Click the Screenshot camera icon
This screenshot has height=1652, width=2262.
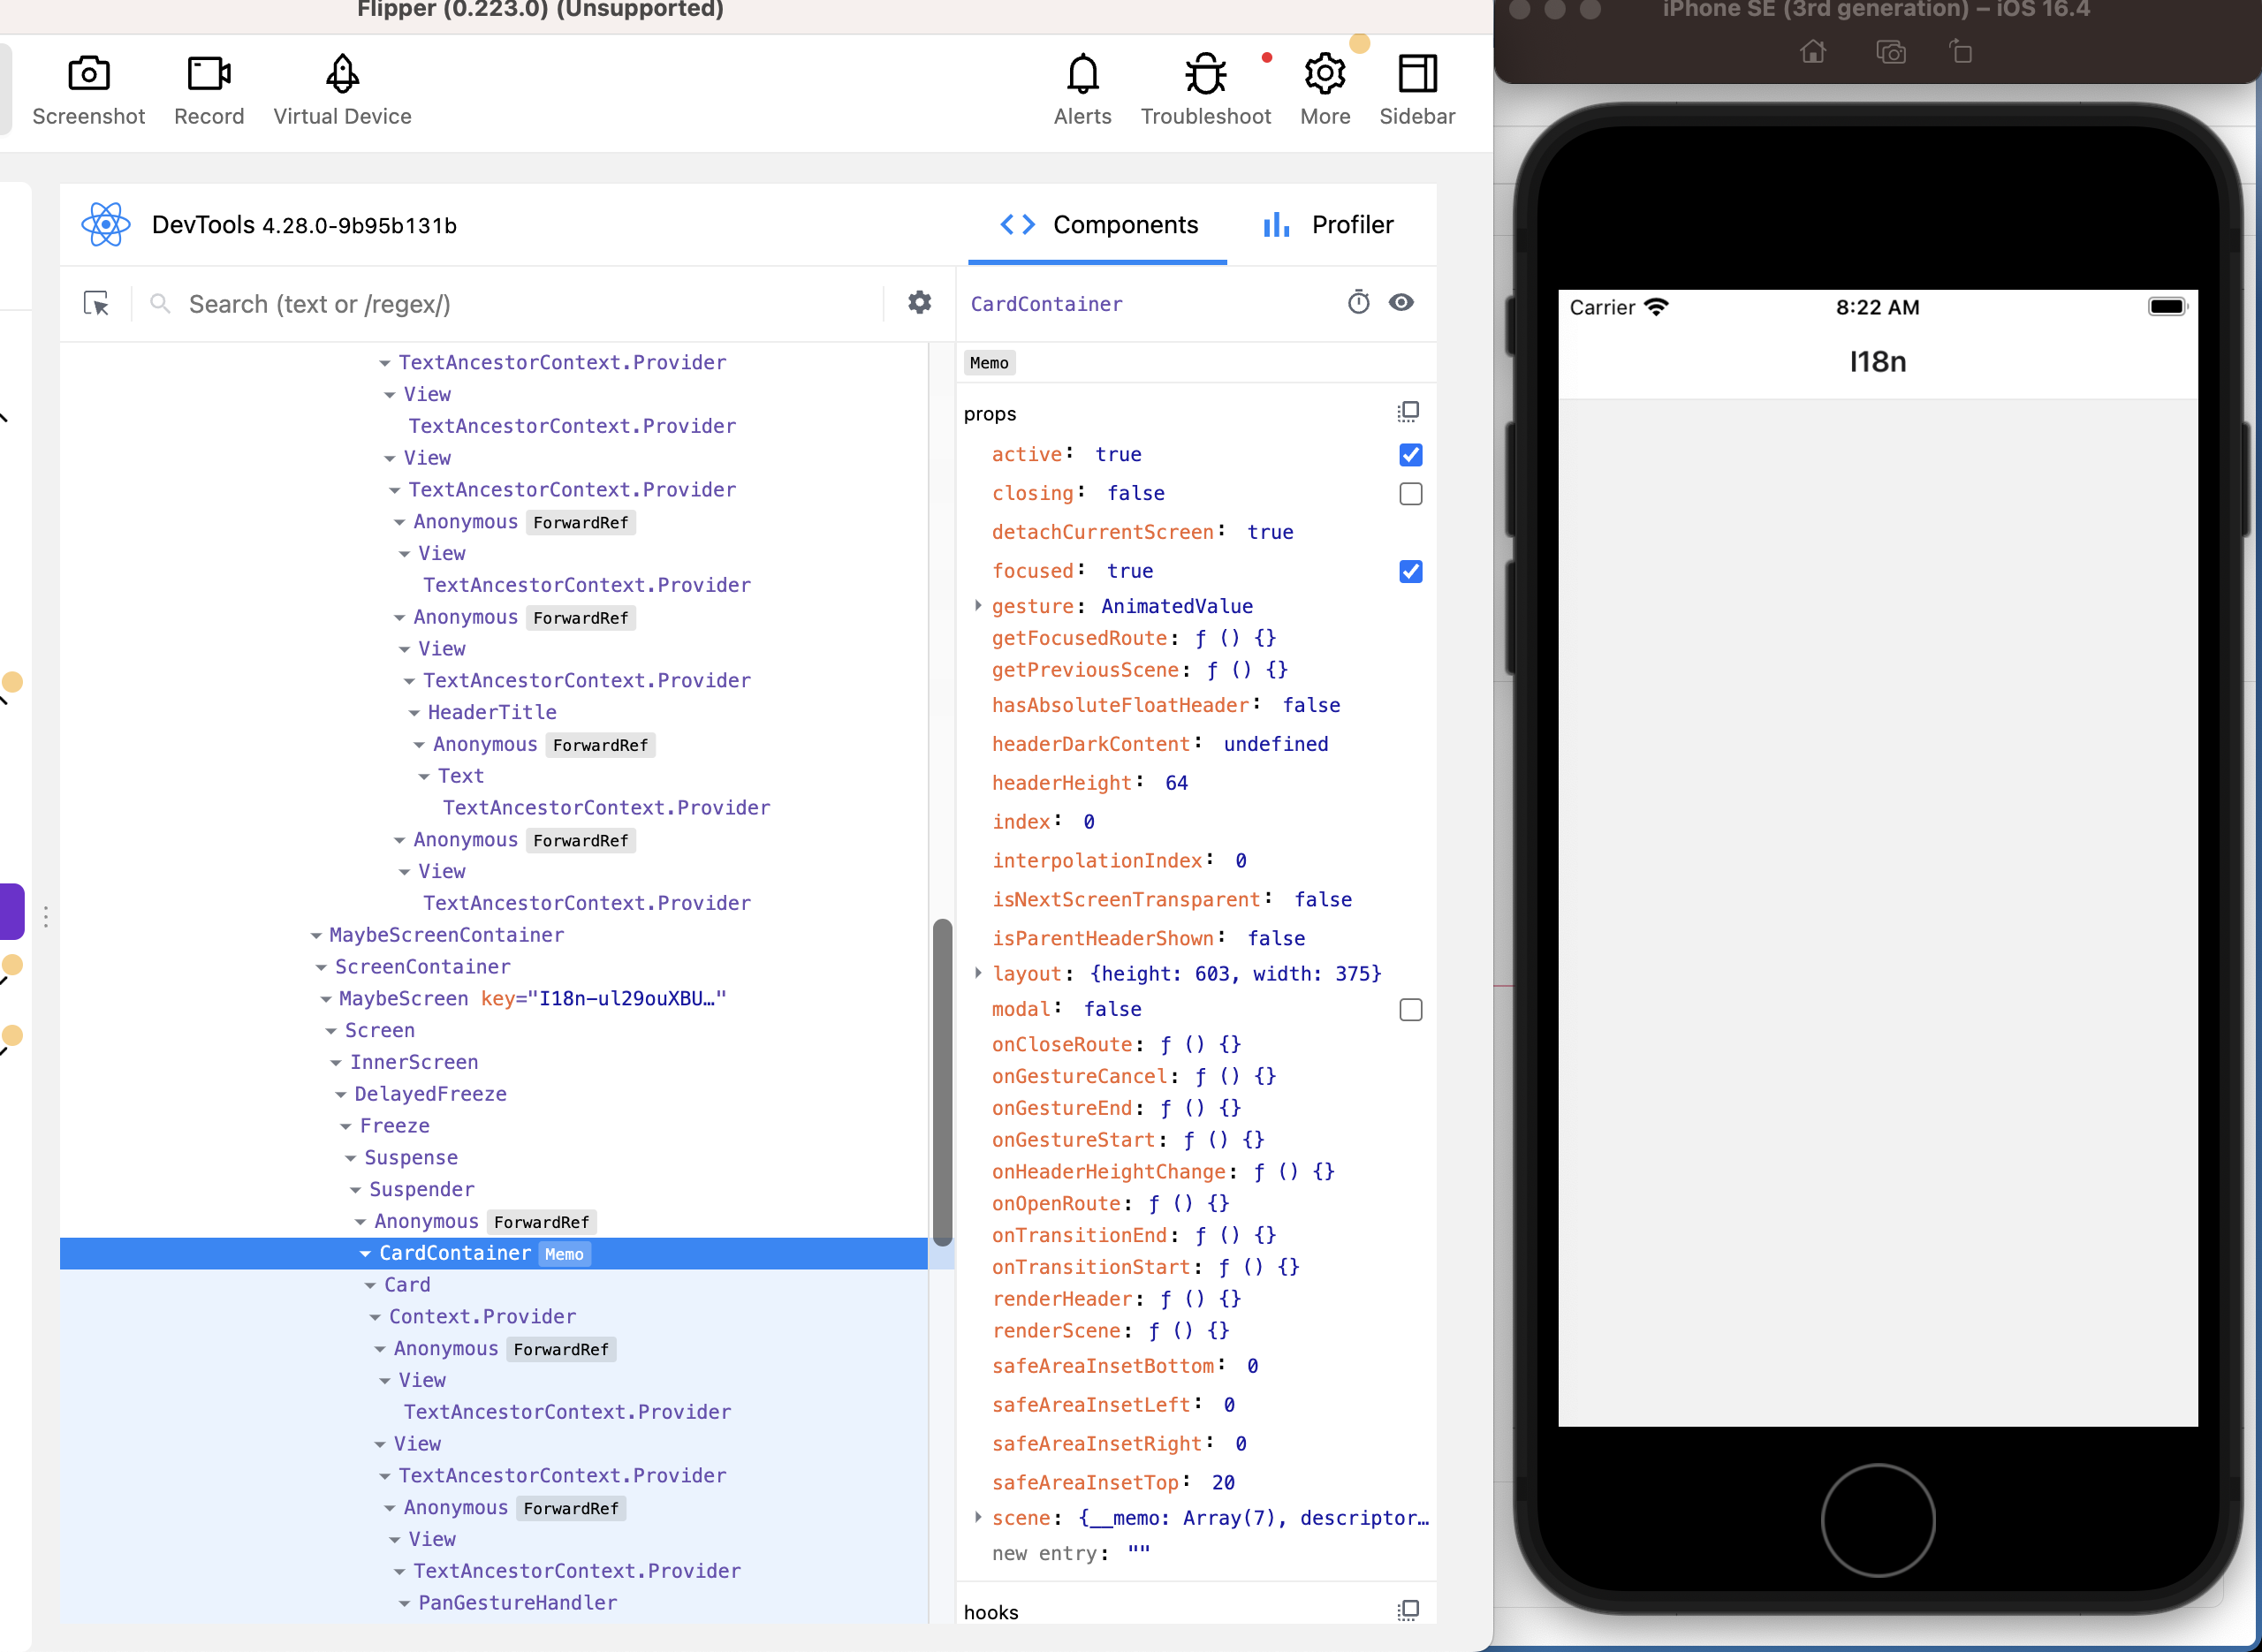[x=88, y=74]
